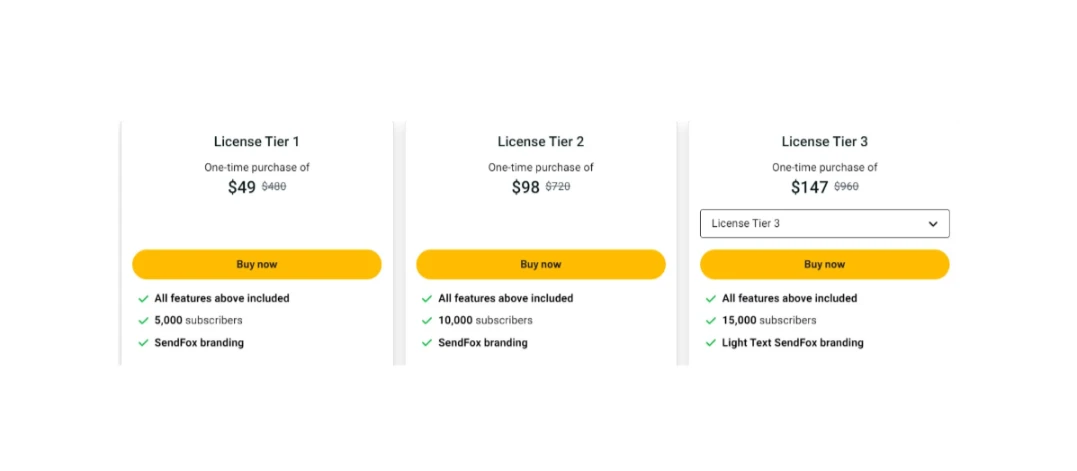Screen dimensions: 1077x471
Task: Select the License Tier 1 heading
Action: point(256,141)
